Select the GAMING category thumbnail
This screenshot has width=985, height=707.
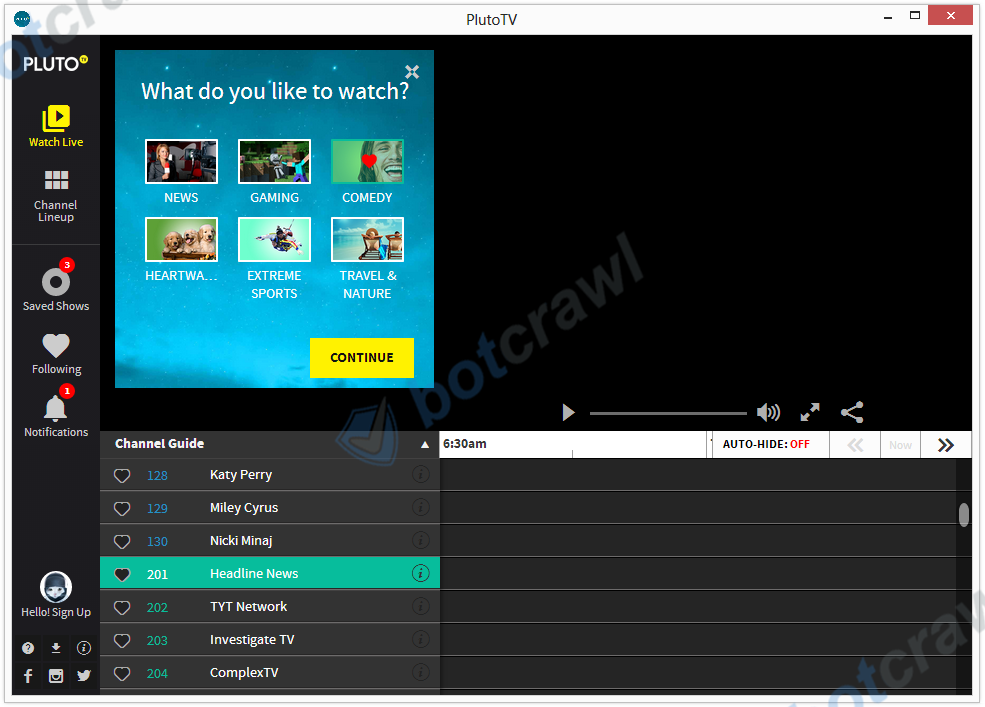275,162
